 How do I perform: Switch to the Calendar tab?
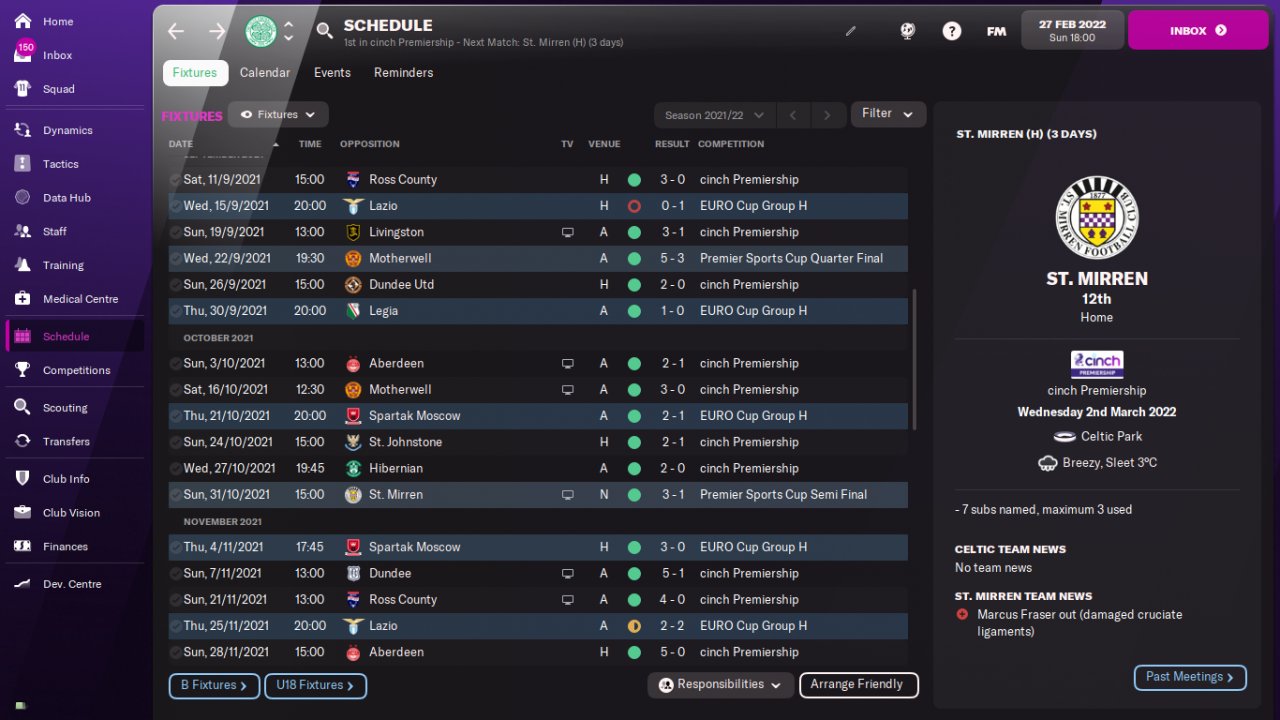265,73
